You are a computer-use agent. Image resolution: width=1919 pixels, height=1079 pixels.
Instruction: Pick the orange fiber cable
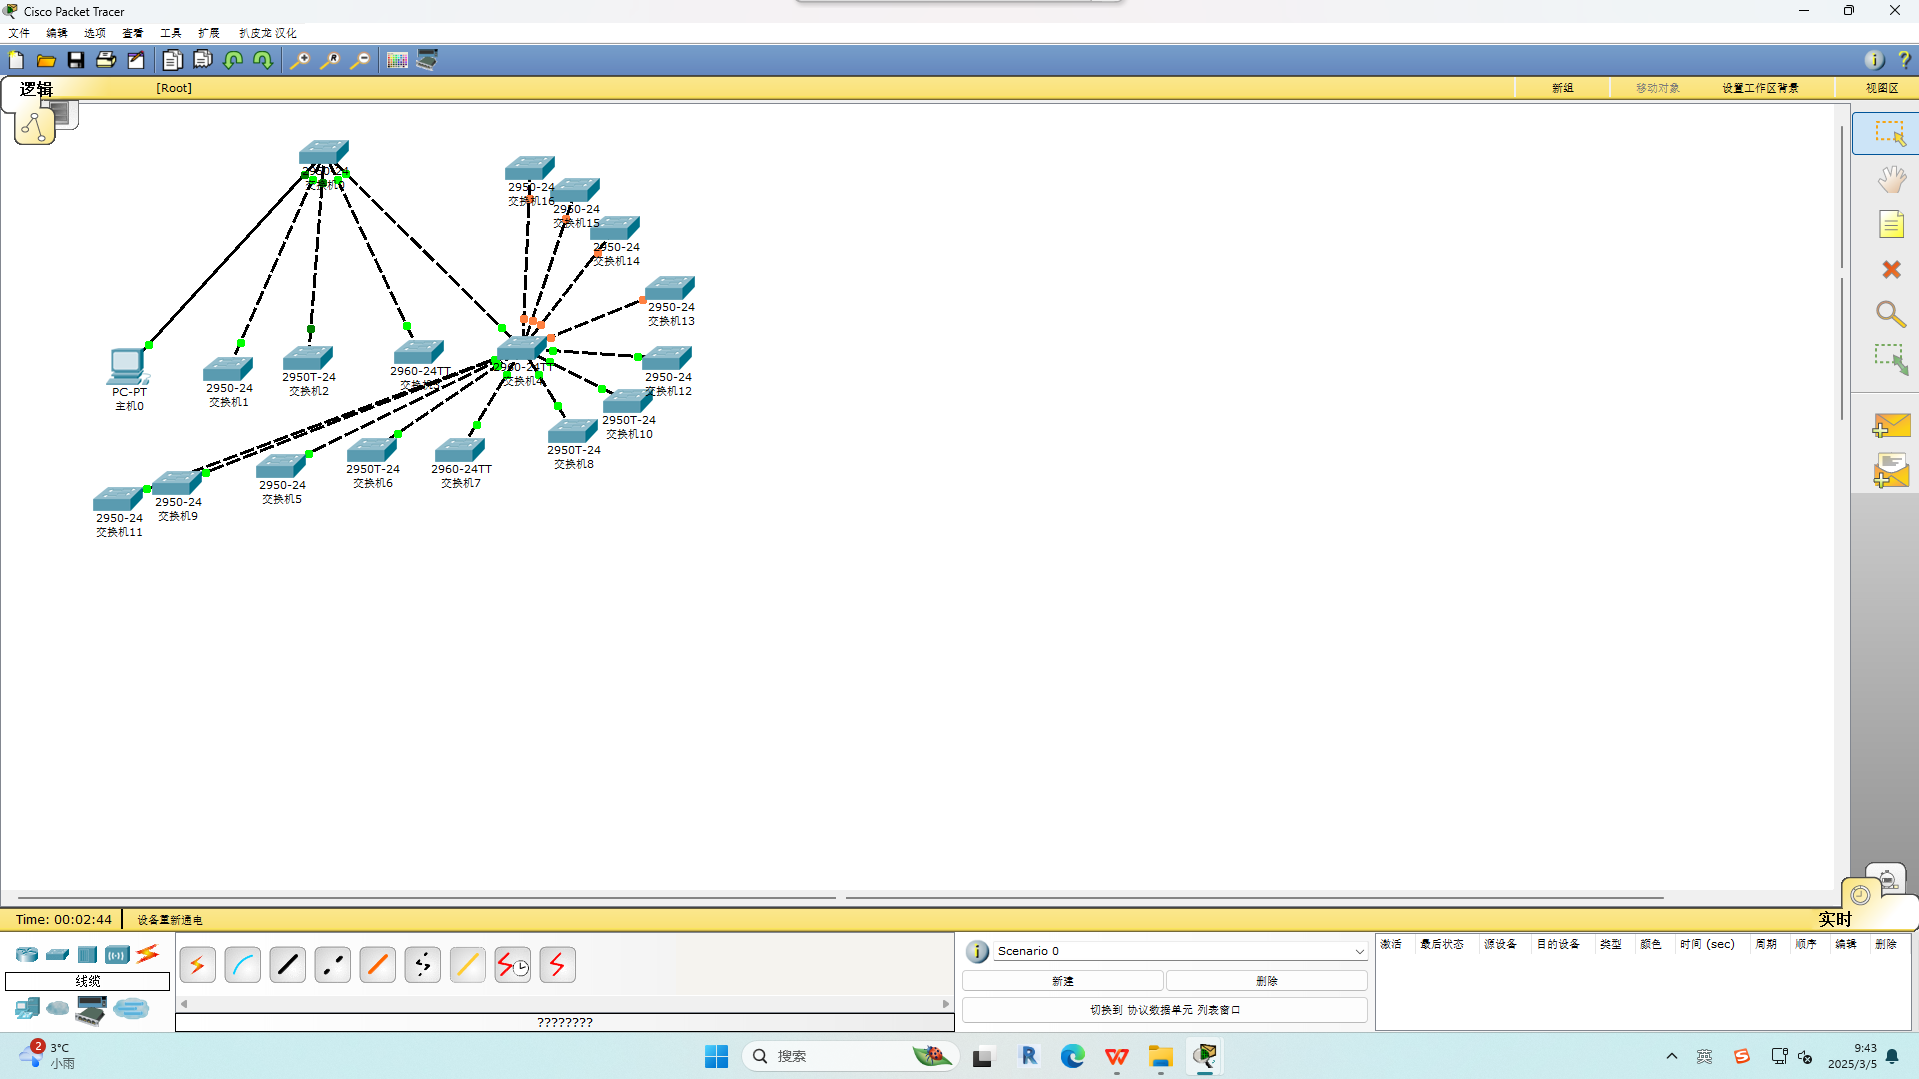(377, 965)
